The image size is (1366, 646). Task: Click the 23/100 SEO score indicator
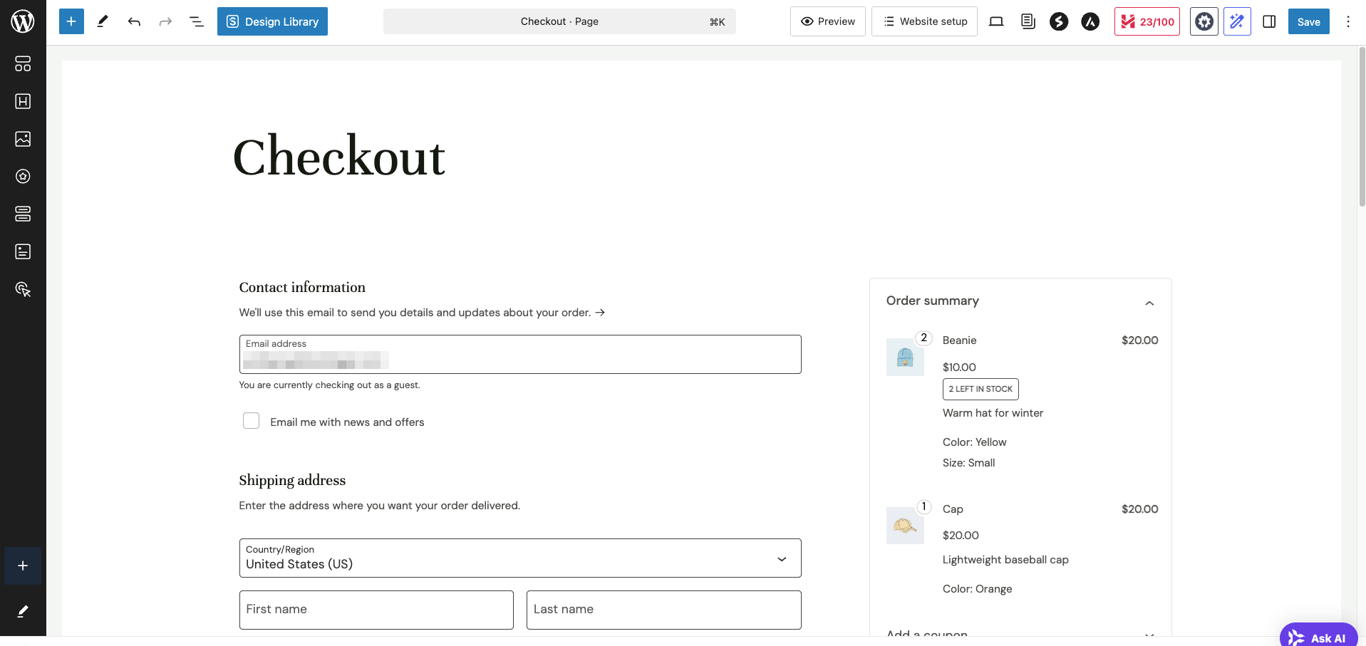click(1147, 21)
